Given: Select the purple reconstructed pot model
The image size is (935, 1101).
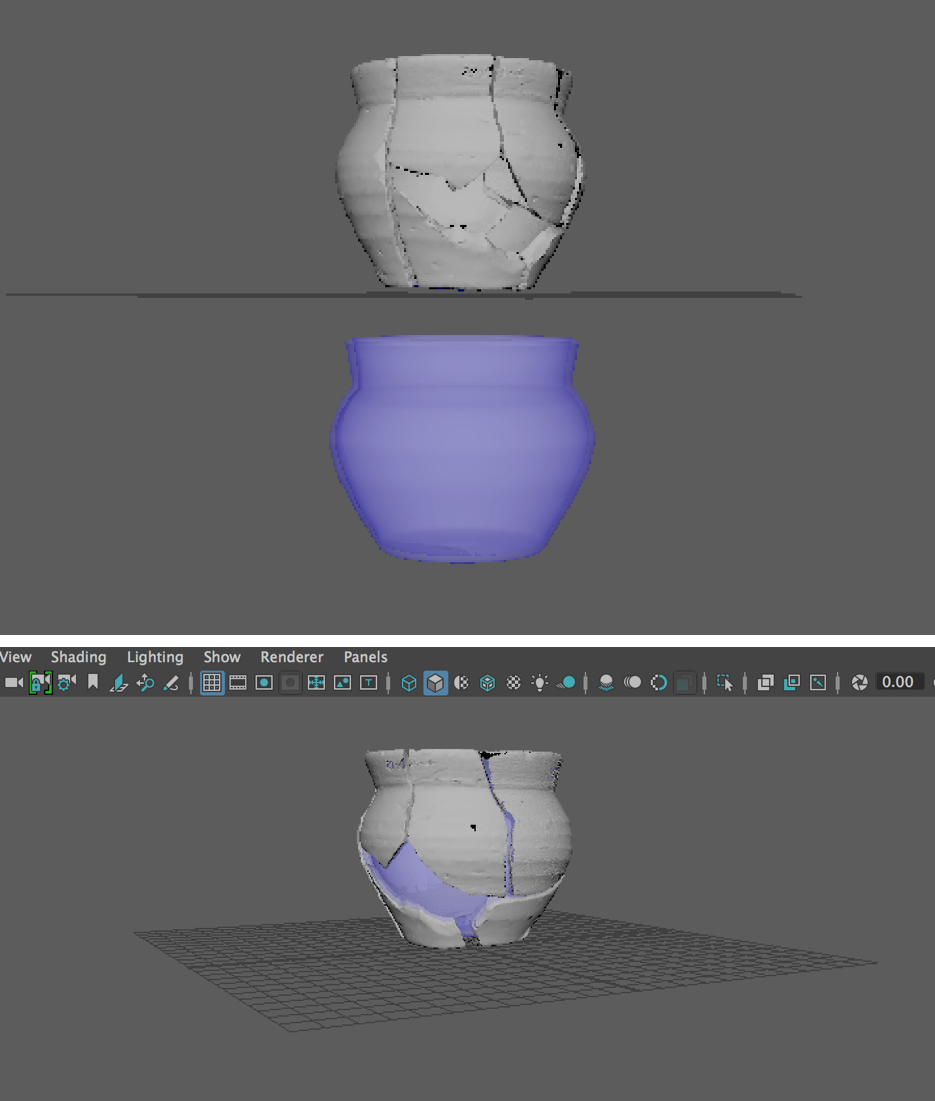Looking at the screenshot, I should point(462,449).
